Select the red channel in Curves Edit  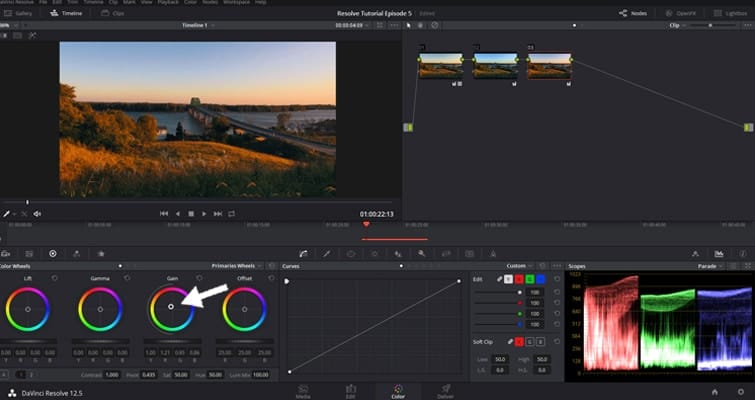pyautogui.click(x=519, y=279)
